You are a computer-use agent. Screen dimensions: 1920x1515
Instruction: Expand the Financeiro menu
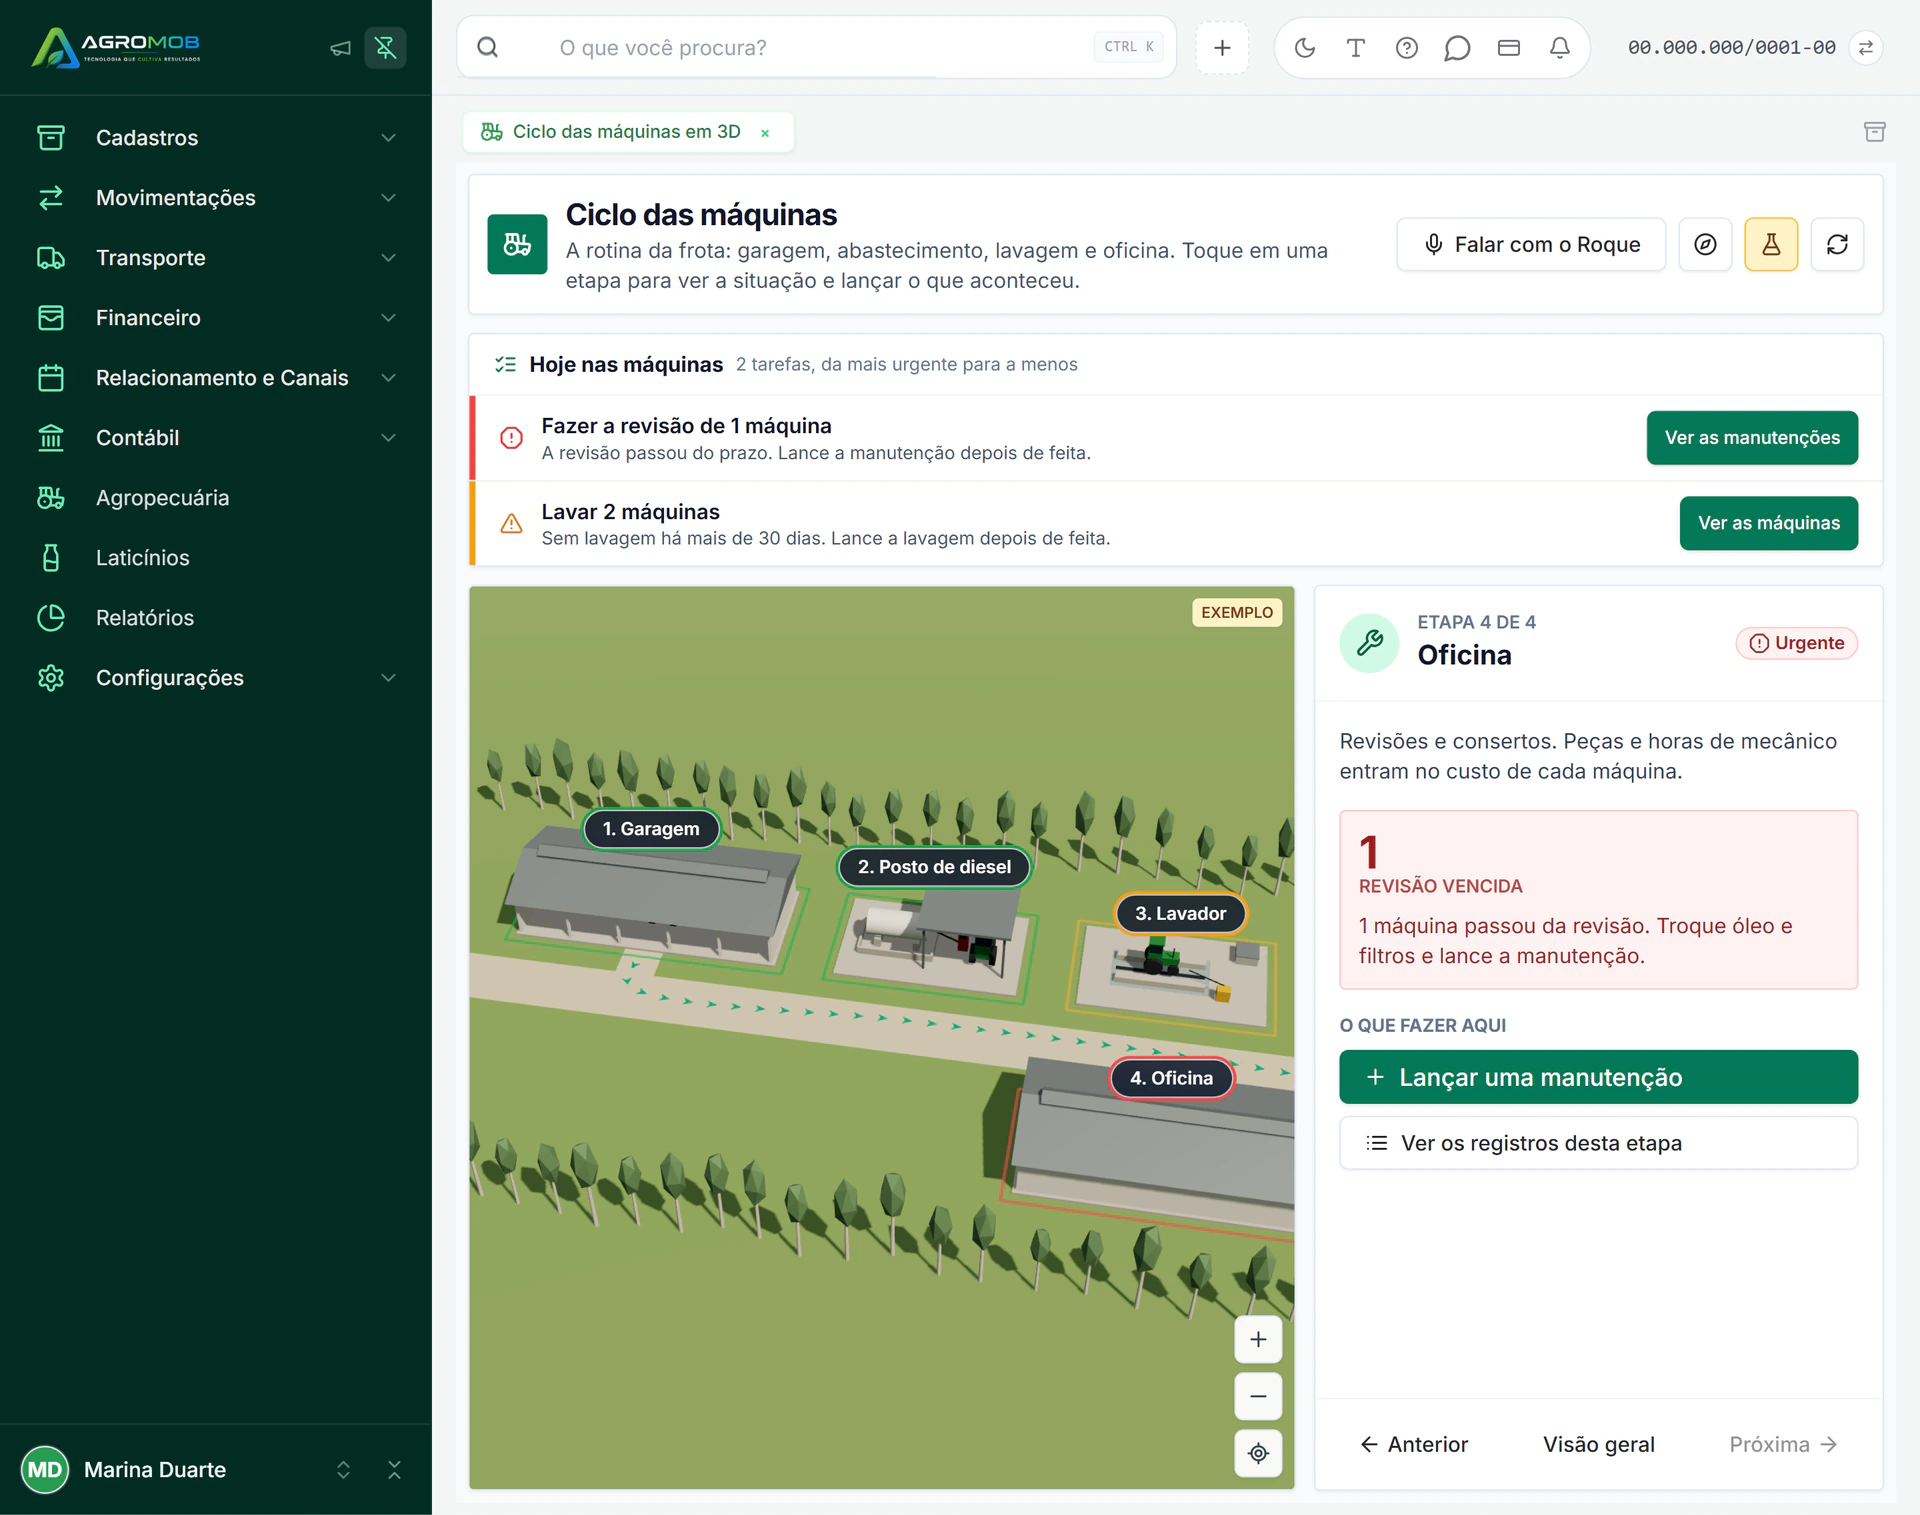[216, 317]
